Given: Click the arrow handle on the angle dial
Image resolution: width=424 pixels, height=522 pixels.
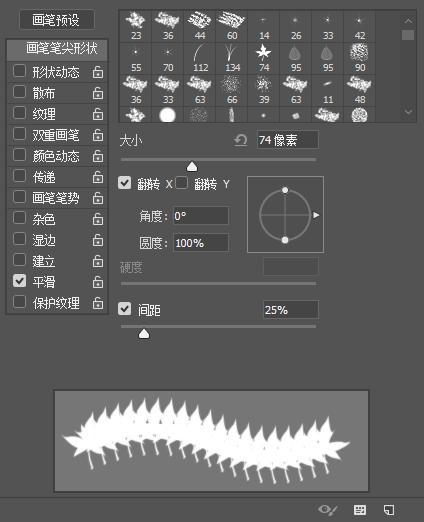Looking at the screenshot, I should point(316,215).
